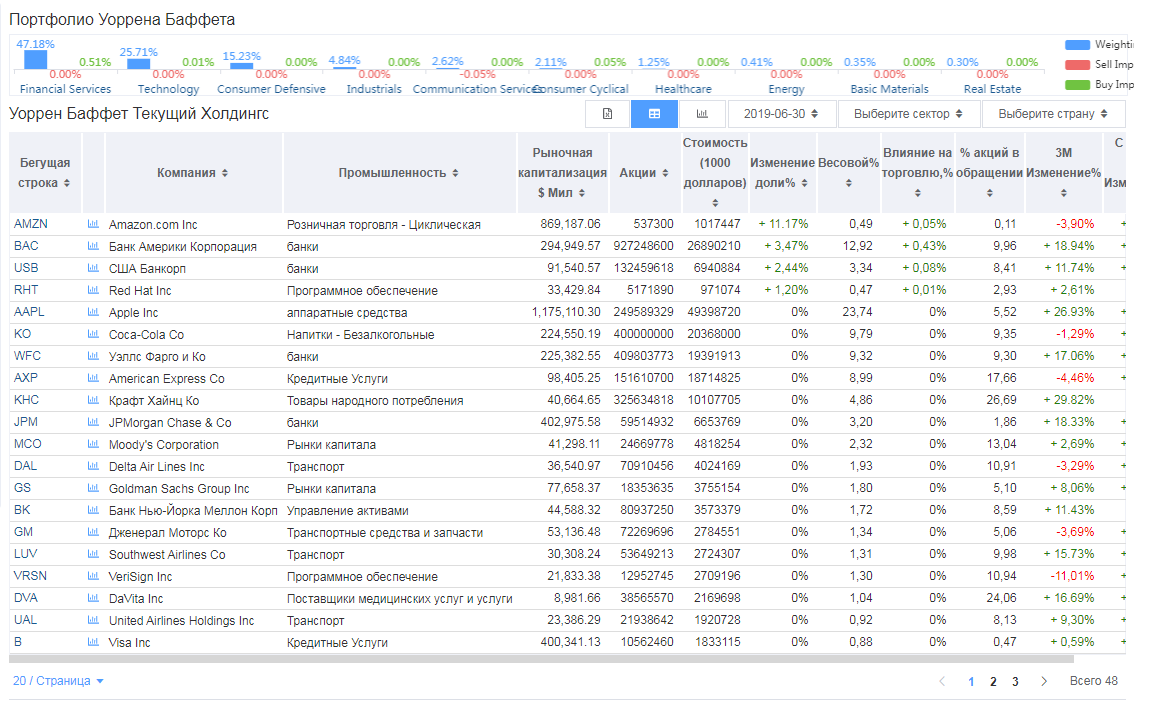This screenshot has height=704, width=1152.
Task: Select the Financial Services sector
Action: [65, 89]
